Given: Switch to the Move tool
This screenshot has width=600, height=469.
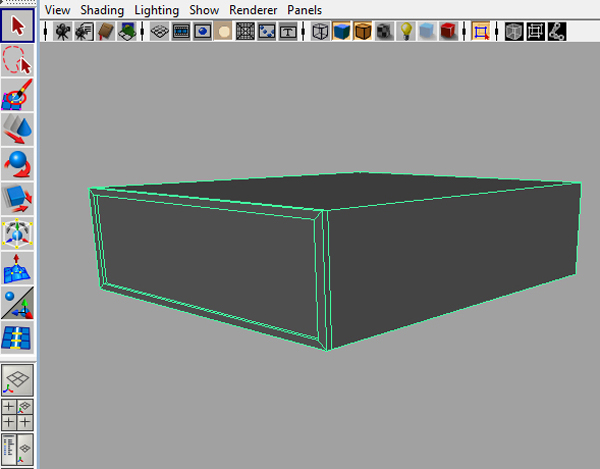Looking at the screenshot, I should tap(18, 129).
